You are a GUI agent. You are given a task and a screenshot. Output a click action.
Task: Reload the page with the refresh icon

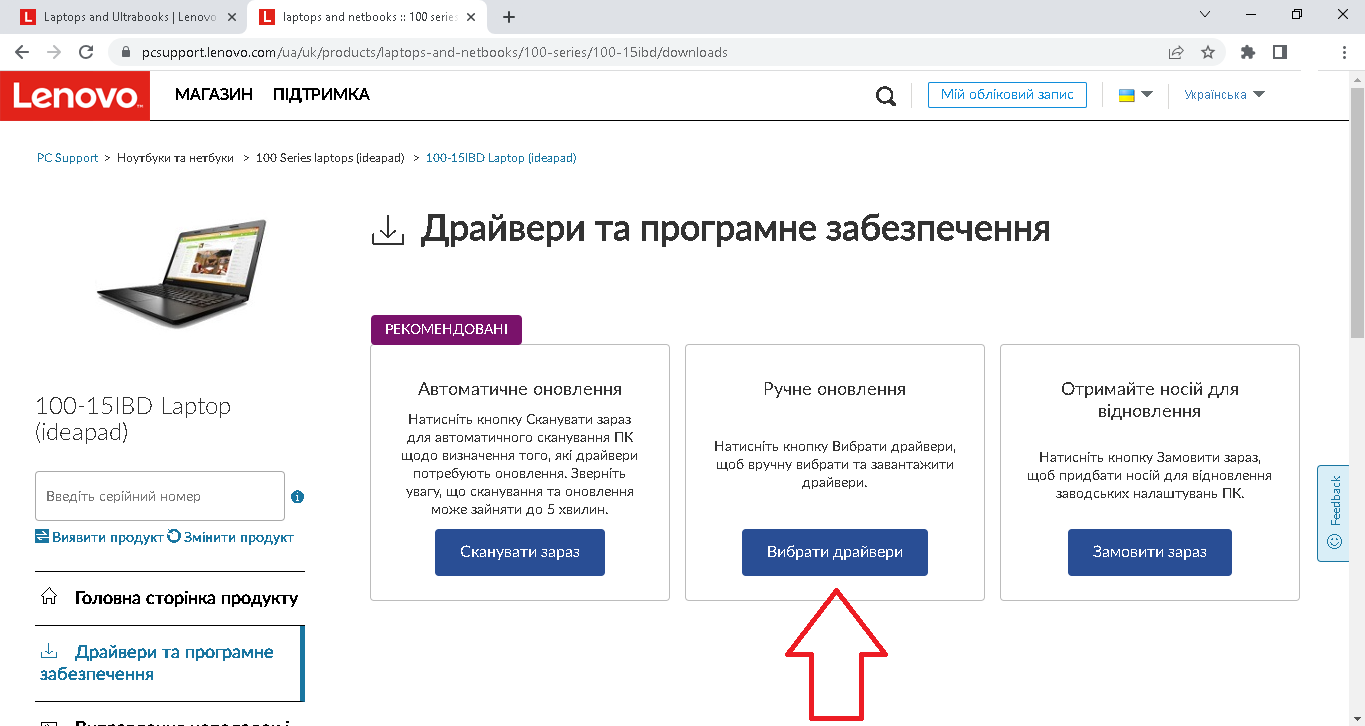tap(86, 52)
